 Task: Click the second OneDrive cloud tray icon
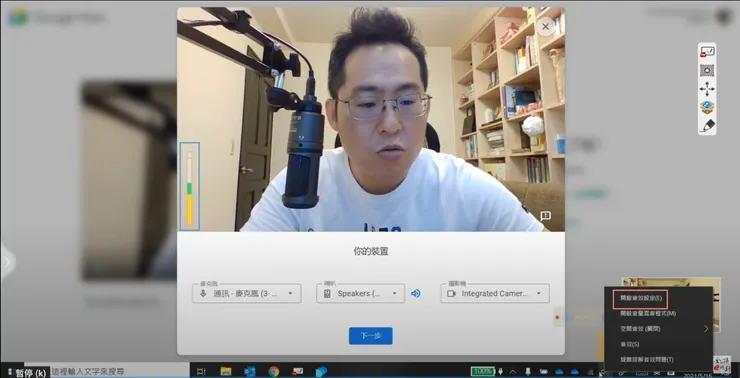pos(574,371)
